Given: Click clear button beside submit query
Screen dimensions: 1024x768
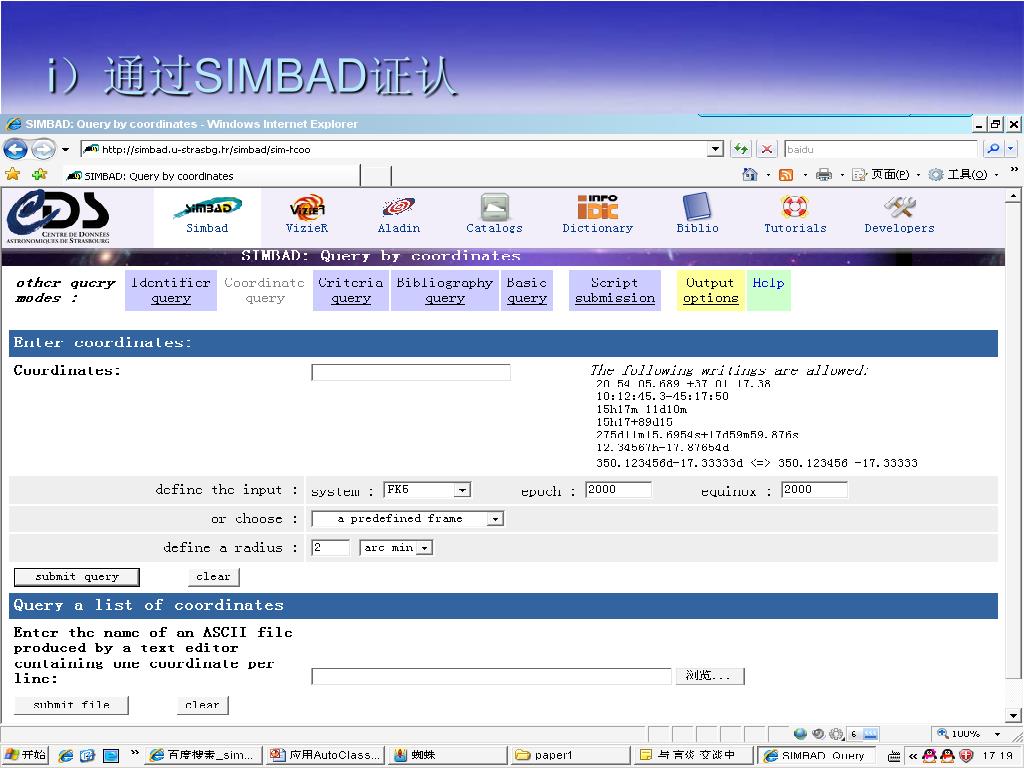Looking at the screenshot, I should point(214,577).
